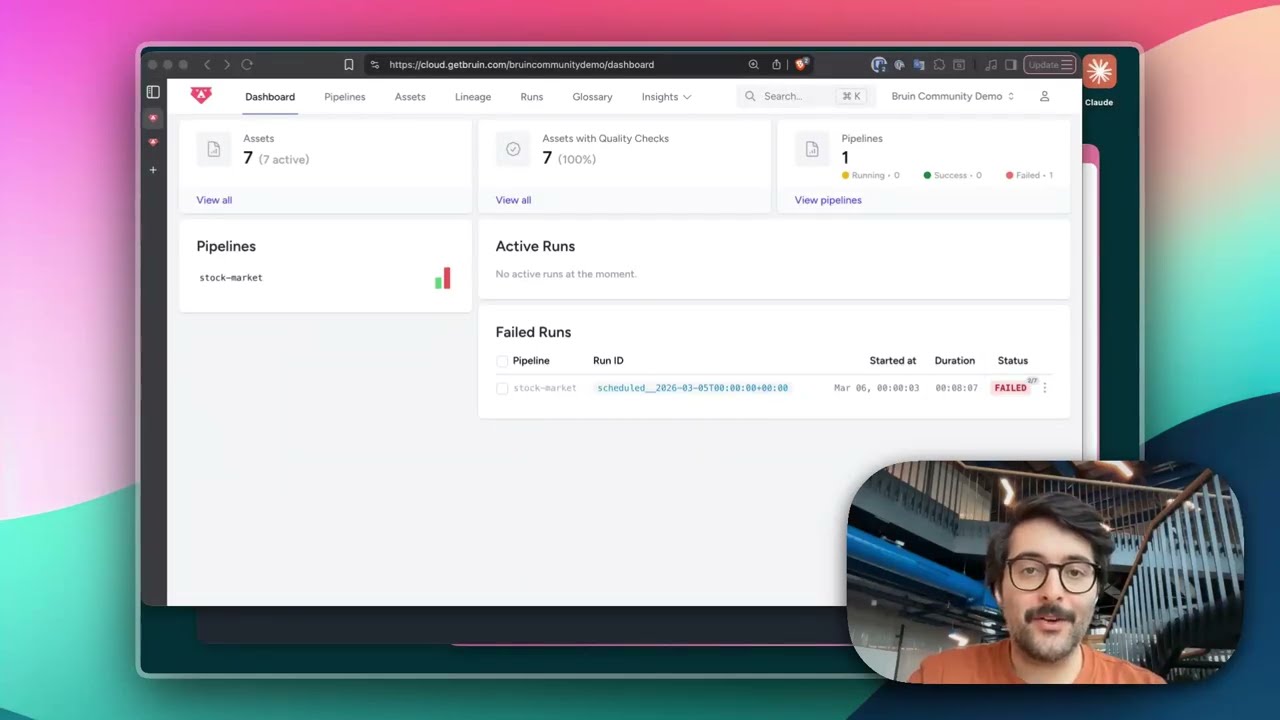Click the Running status count
The image size is (1280, 720).
870,175
